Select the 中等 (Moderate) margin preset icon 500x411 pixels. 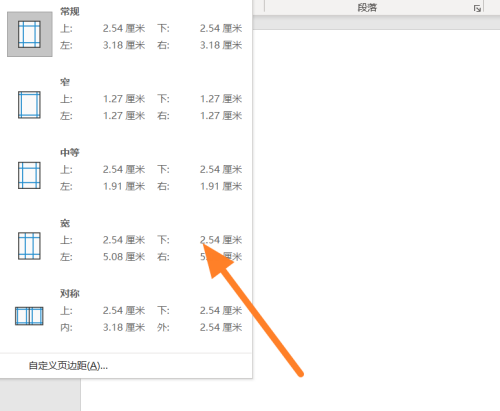(29, 175)
